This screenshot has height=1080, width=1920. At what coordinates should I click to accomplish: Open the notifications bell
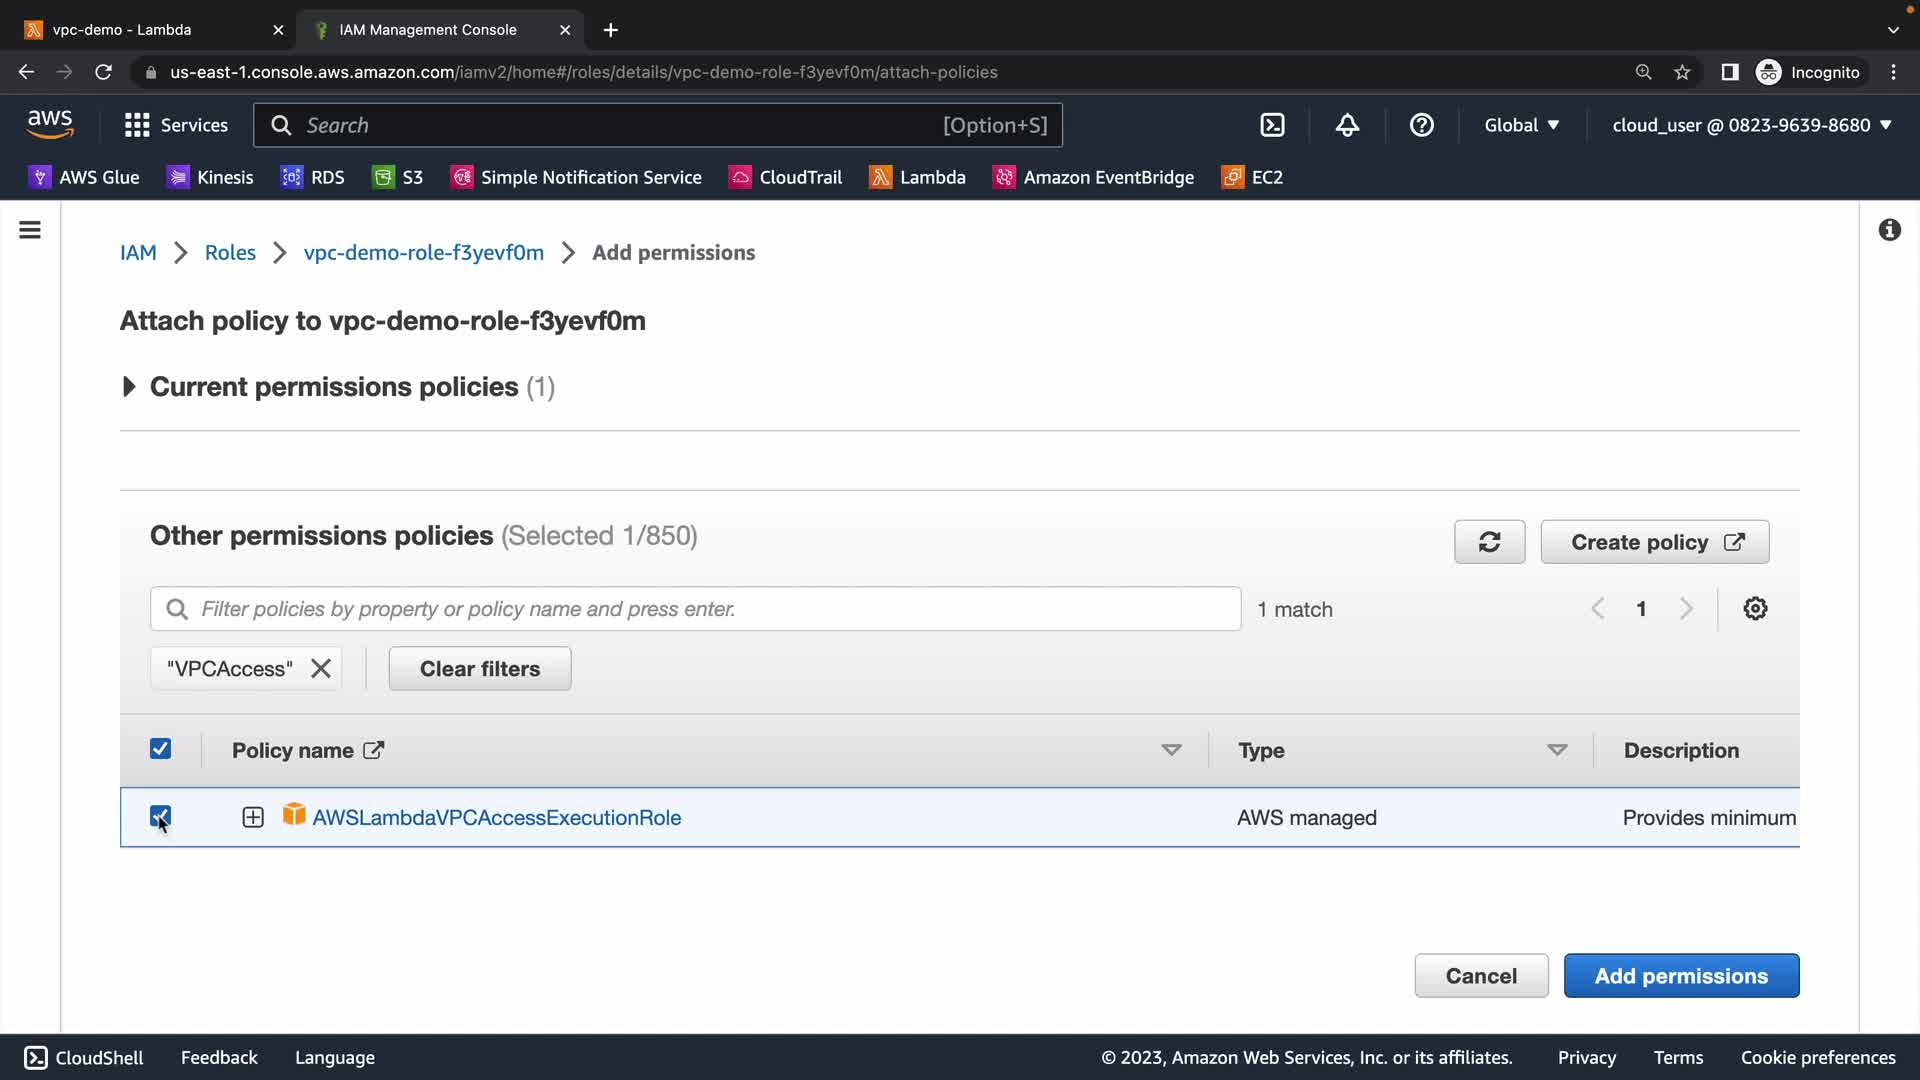point(1347,125)
